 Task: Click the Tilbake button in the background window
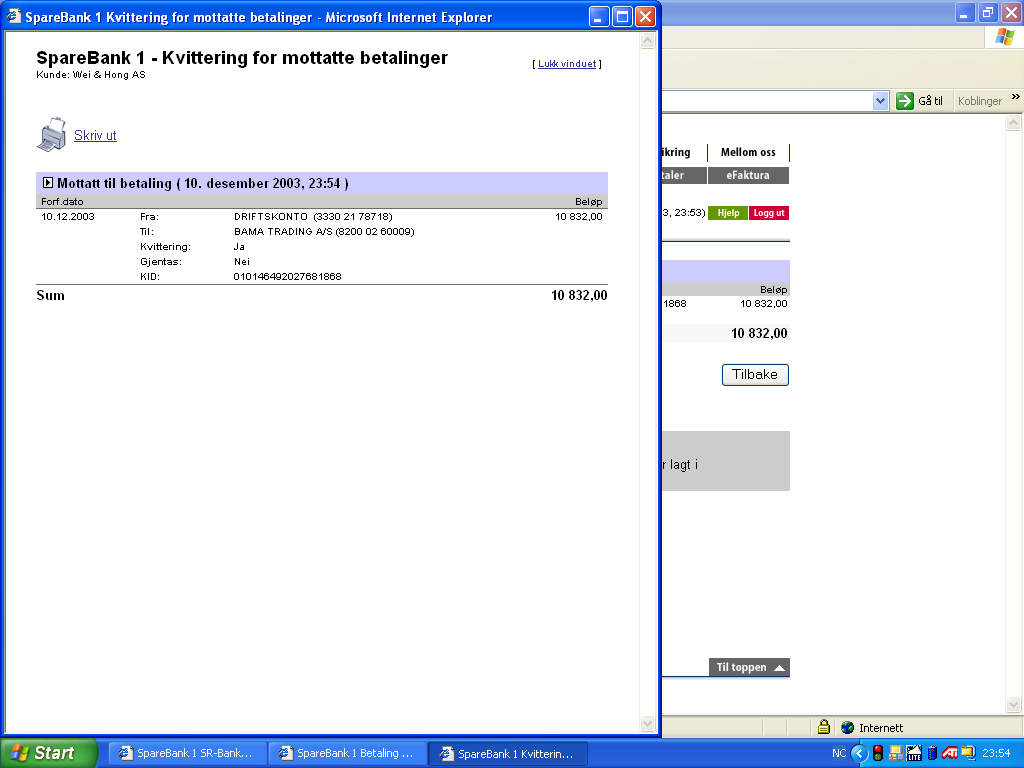coord(755,375)
